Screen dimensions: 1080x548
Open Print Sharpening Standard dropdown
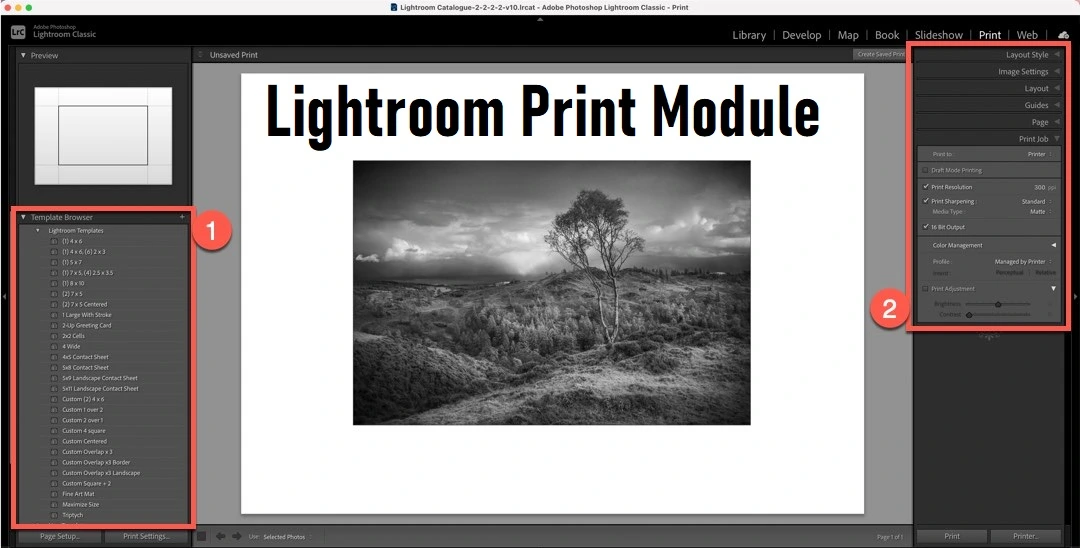[x=1037, y=202]
